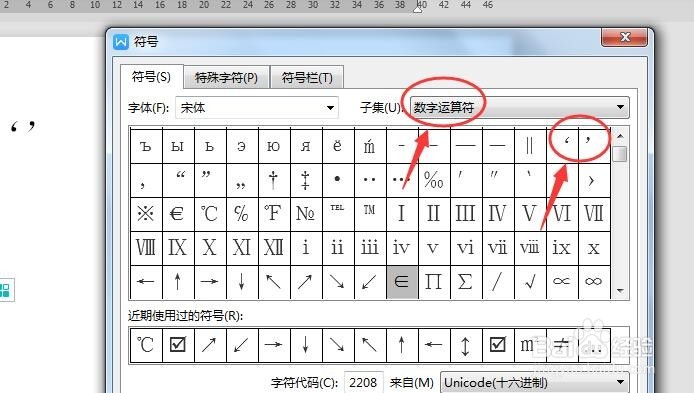The image size is (694, 393).
Task: Choose the up arrow ↑ in the main grid
Action: click(177, 282)
